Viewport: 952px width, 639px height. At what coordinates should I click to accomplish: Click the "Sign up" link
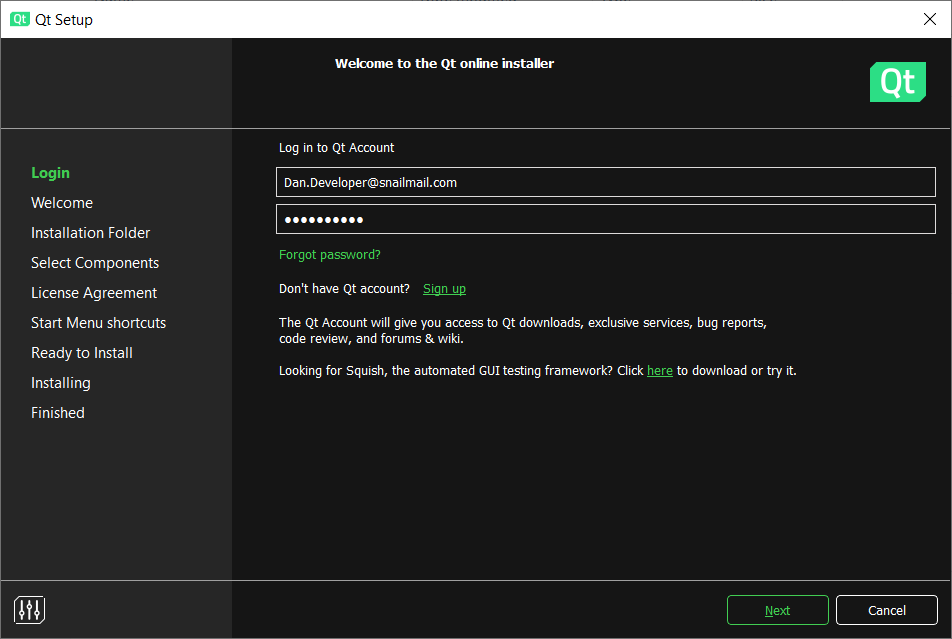444,288
